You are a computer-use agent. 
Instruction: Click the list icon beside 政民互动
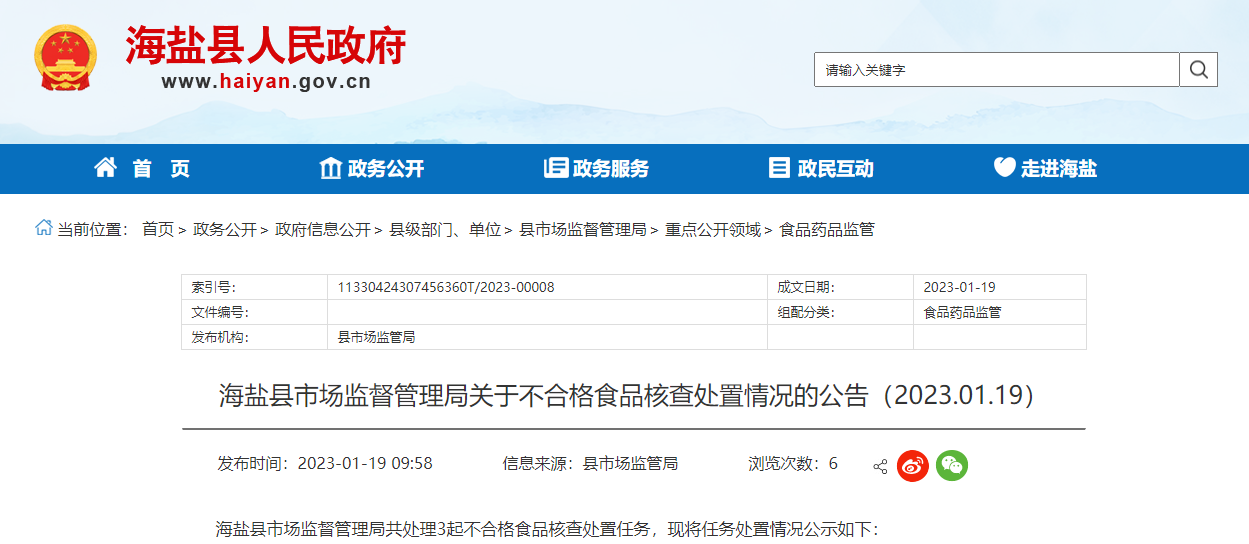pos(779,168)
